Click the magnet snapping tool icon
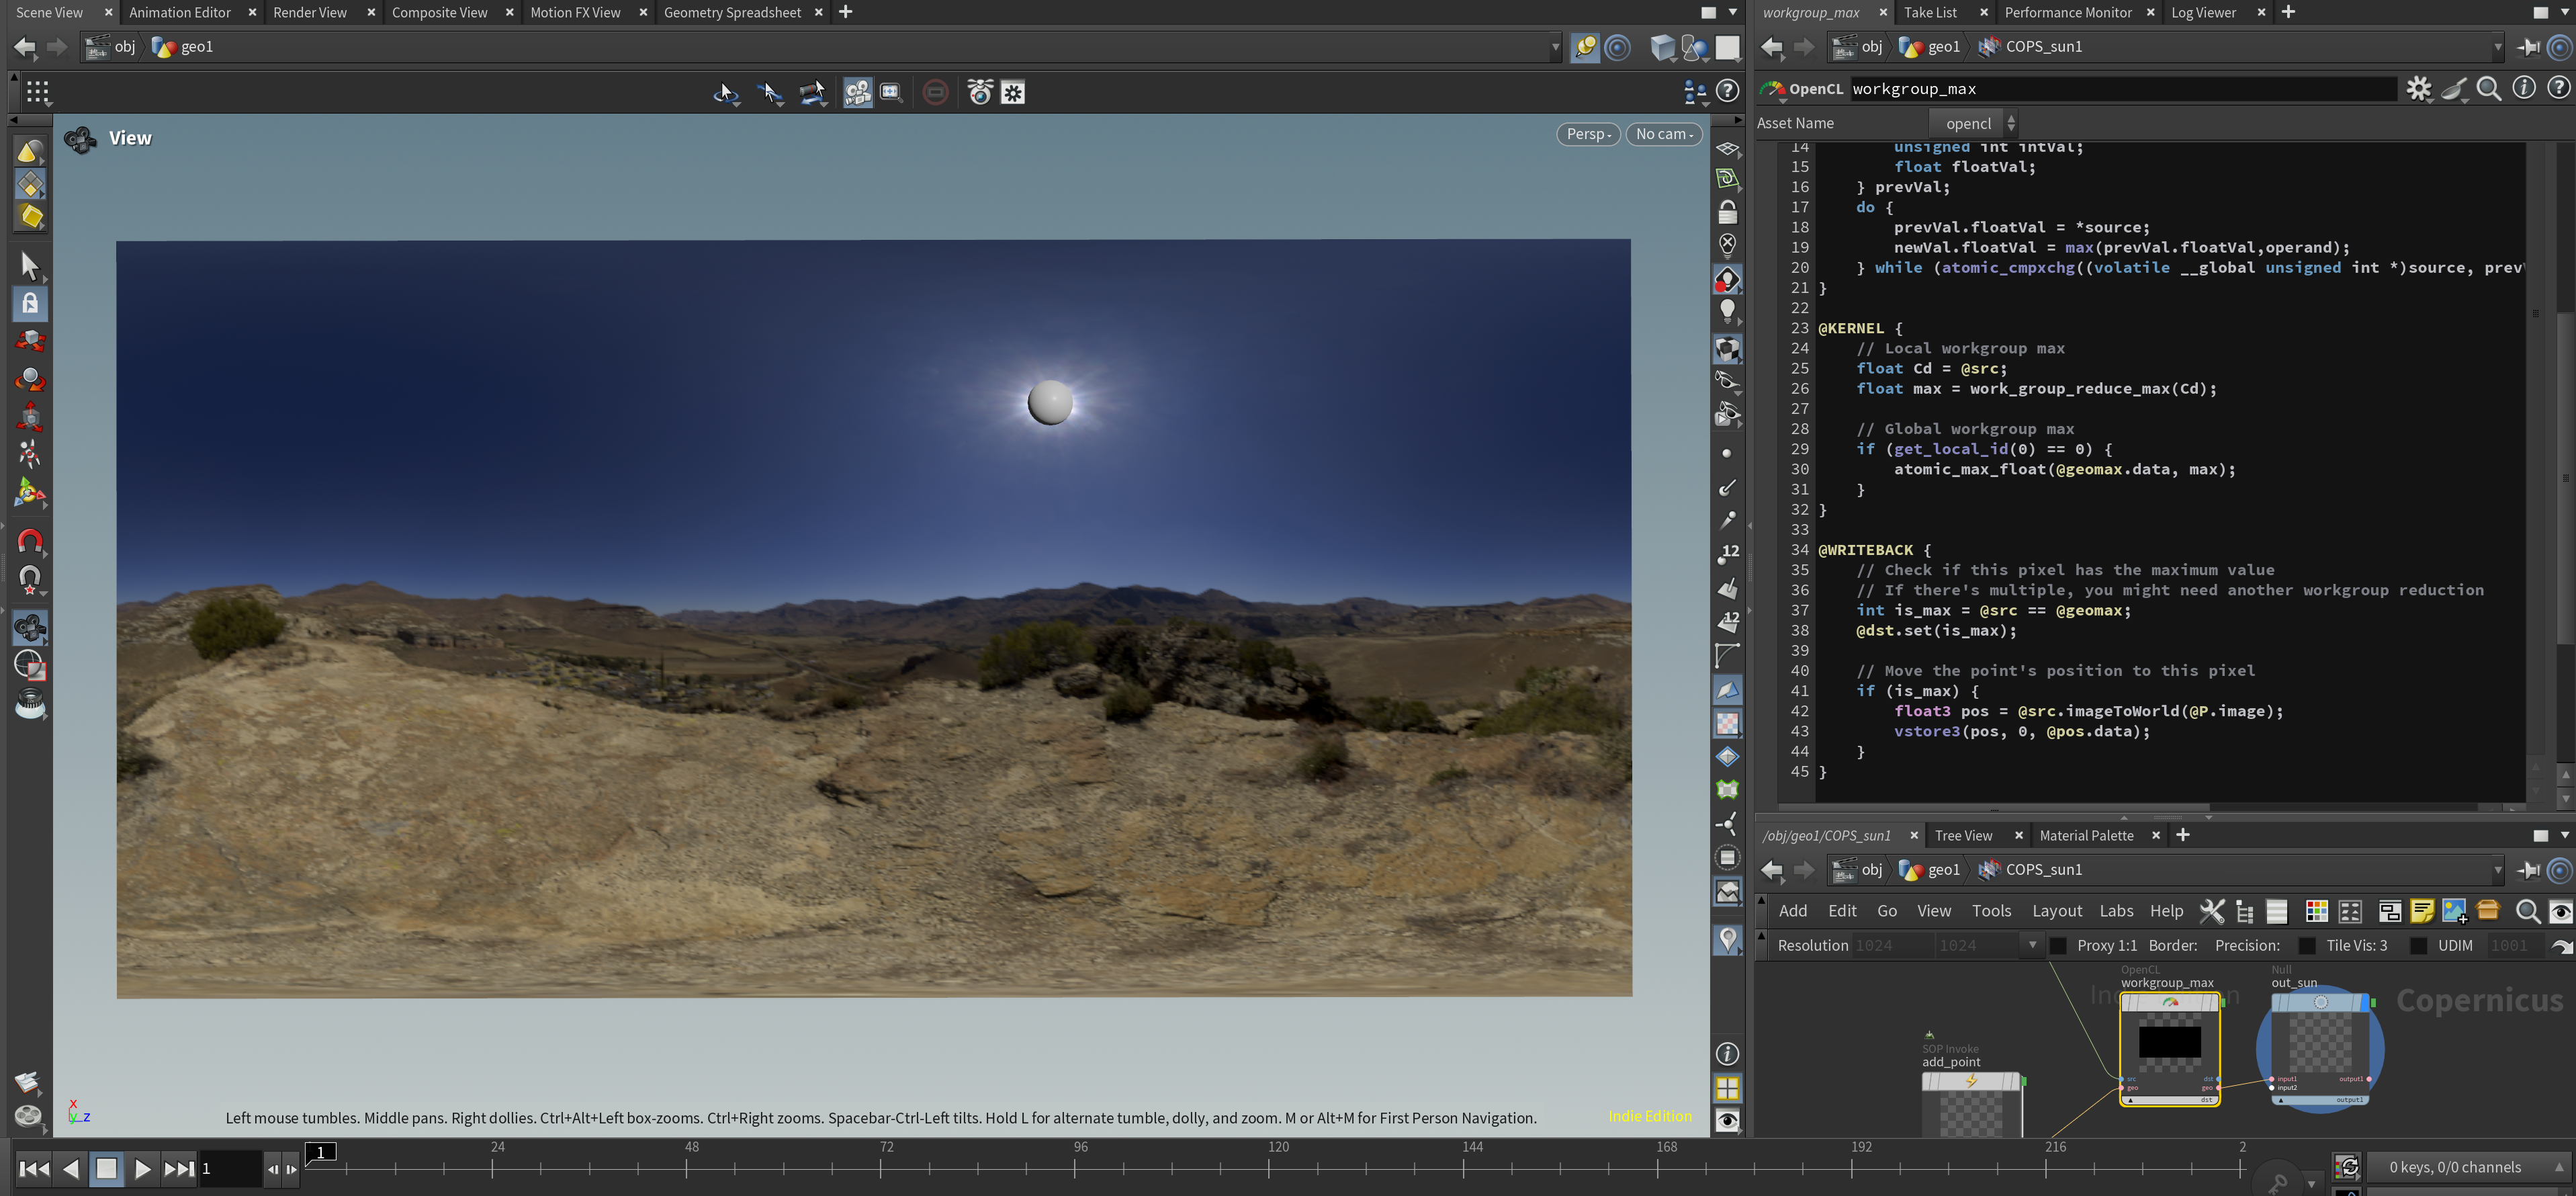This screenshot has height=1196, width=2576. [x=30, y=542]
